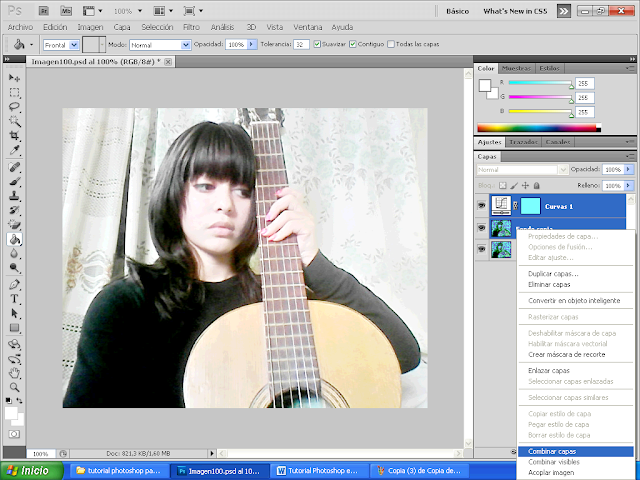Switch to the Canales tab

coord(558,142)
